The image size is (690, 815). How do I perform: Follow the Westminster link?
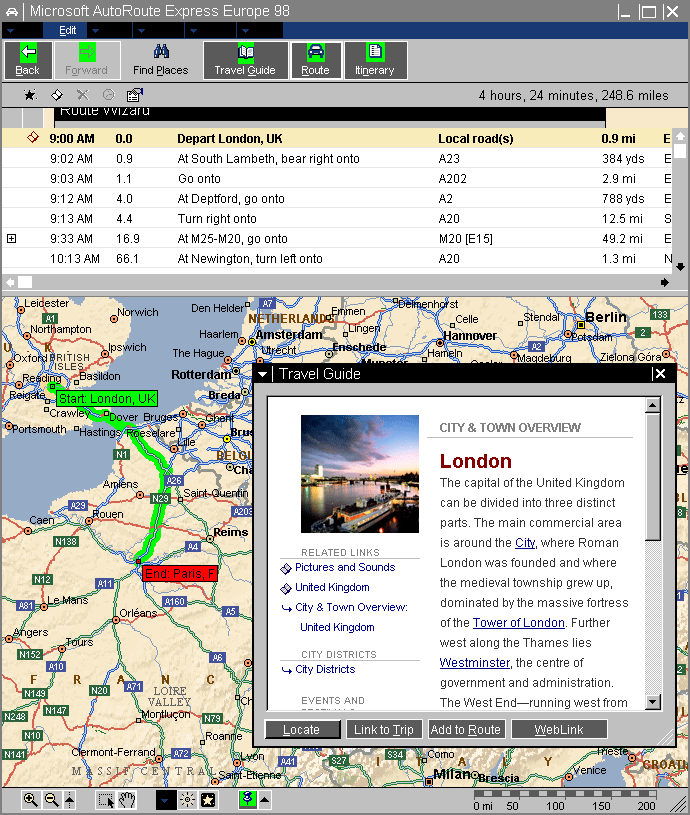(x=474, y=663)
